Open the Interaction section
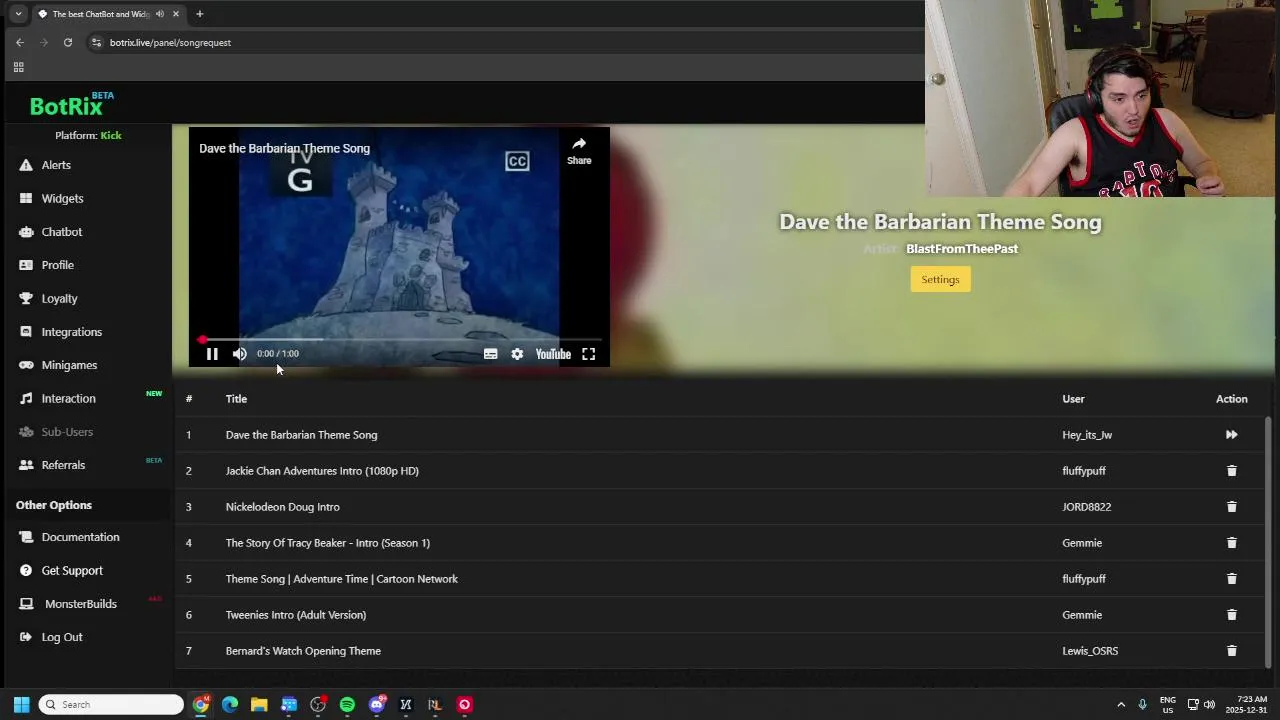The height and width of the screenshot is (720, 1280). 68,398
